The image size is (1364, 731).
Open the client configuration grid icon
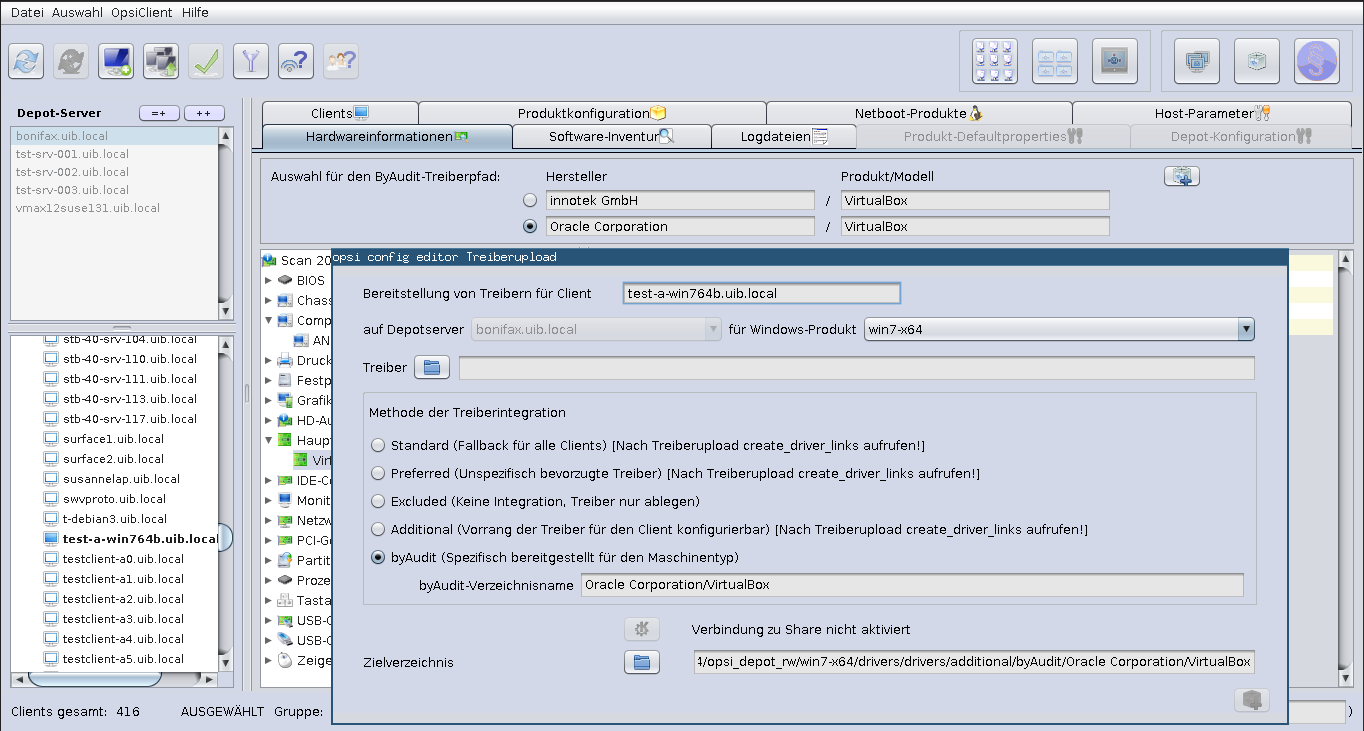pos(995,61)
